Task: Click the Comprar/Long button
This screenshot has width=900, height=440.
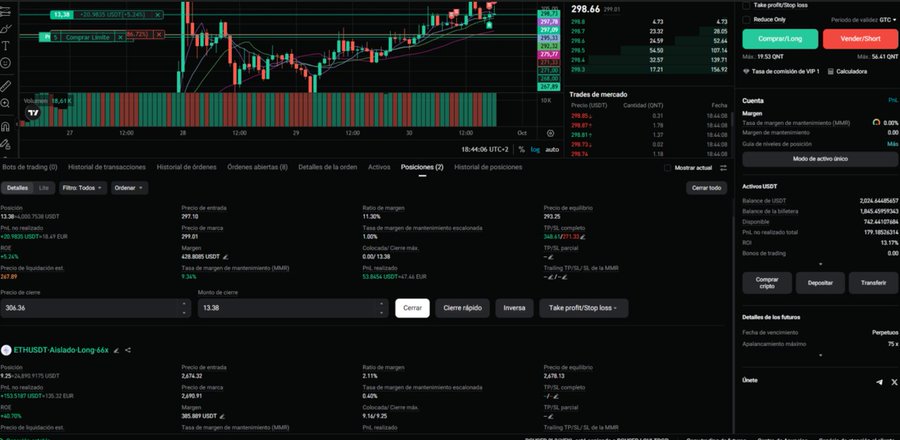Action: pos(780,39)
